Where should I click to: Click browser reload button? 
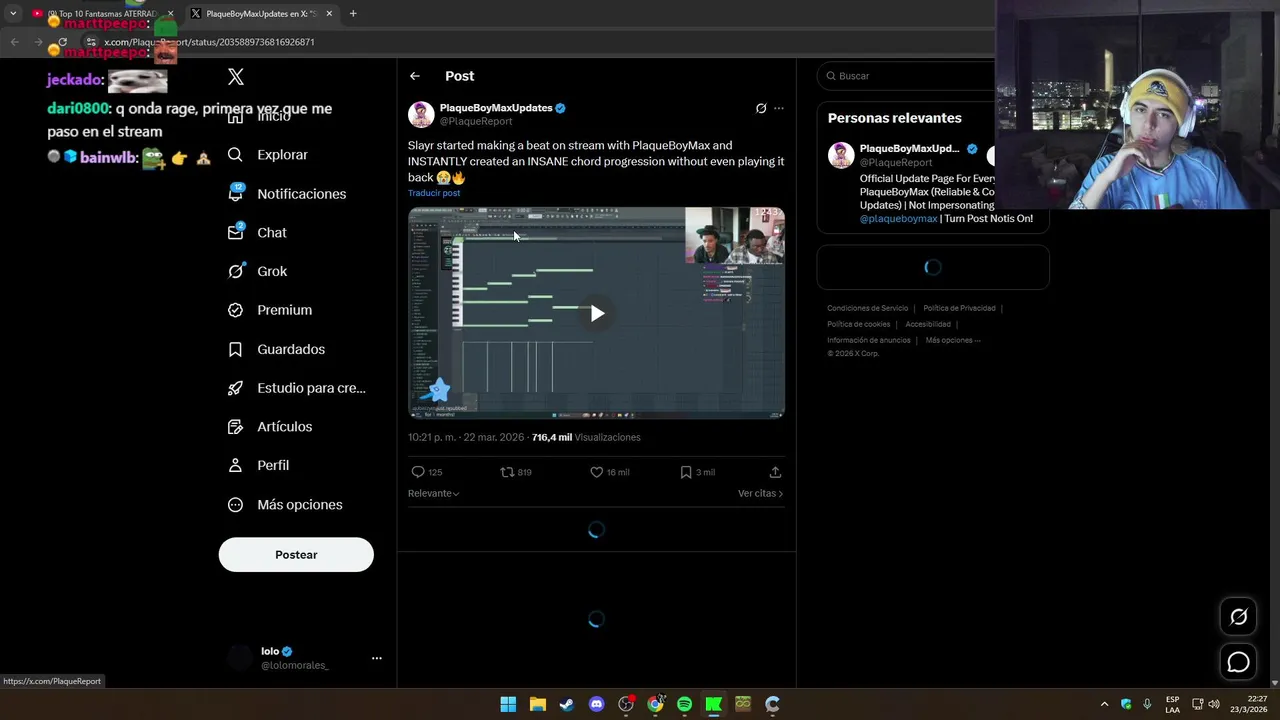tap(62, 42)
